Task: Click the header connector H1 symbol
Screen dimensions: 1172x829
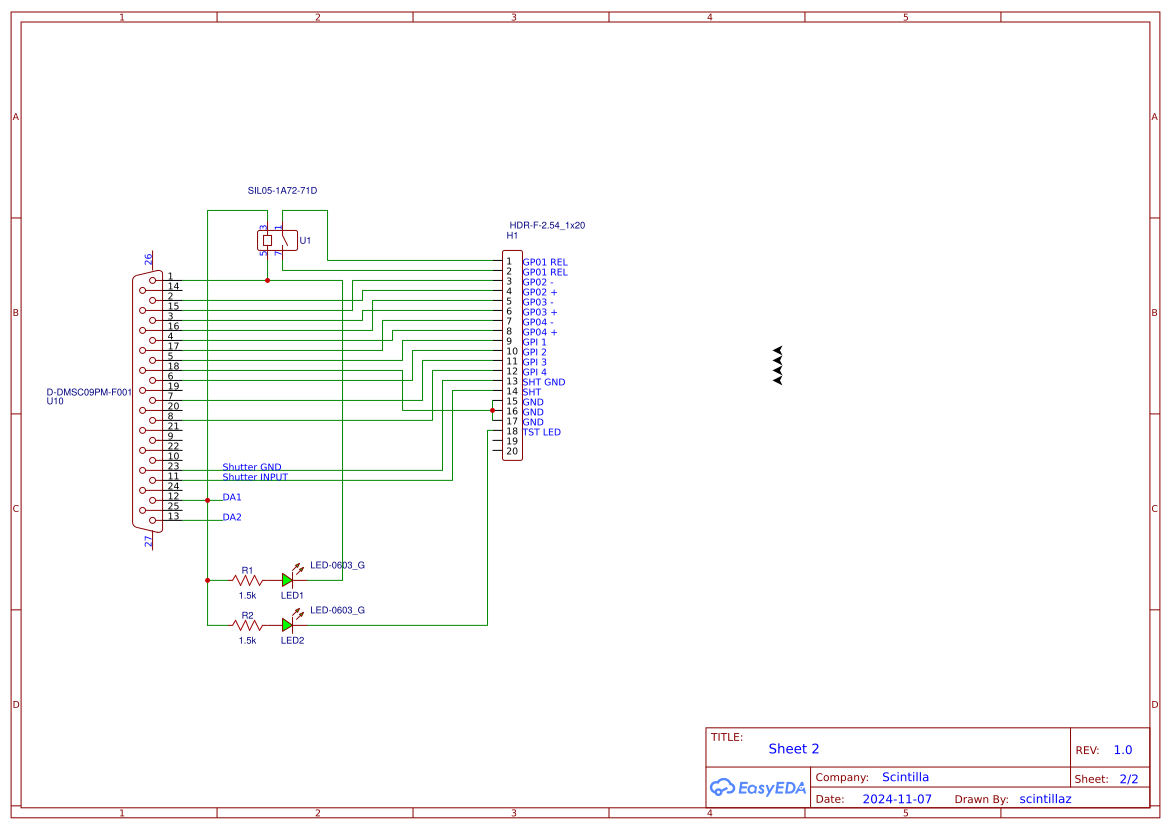Action: click(512, 355)
